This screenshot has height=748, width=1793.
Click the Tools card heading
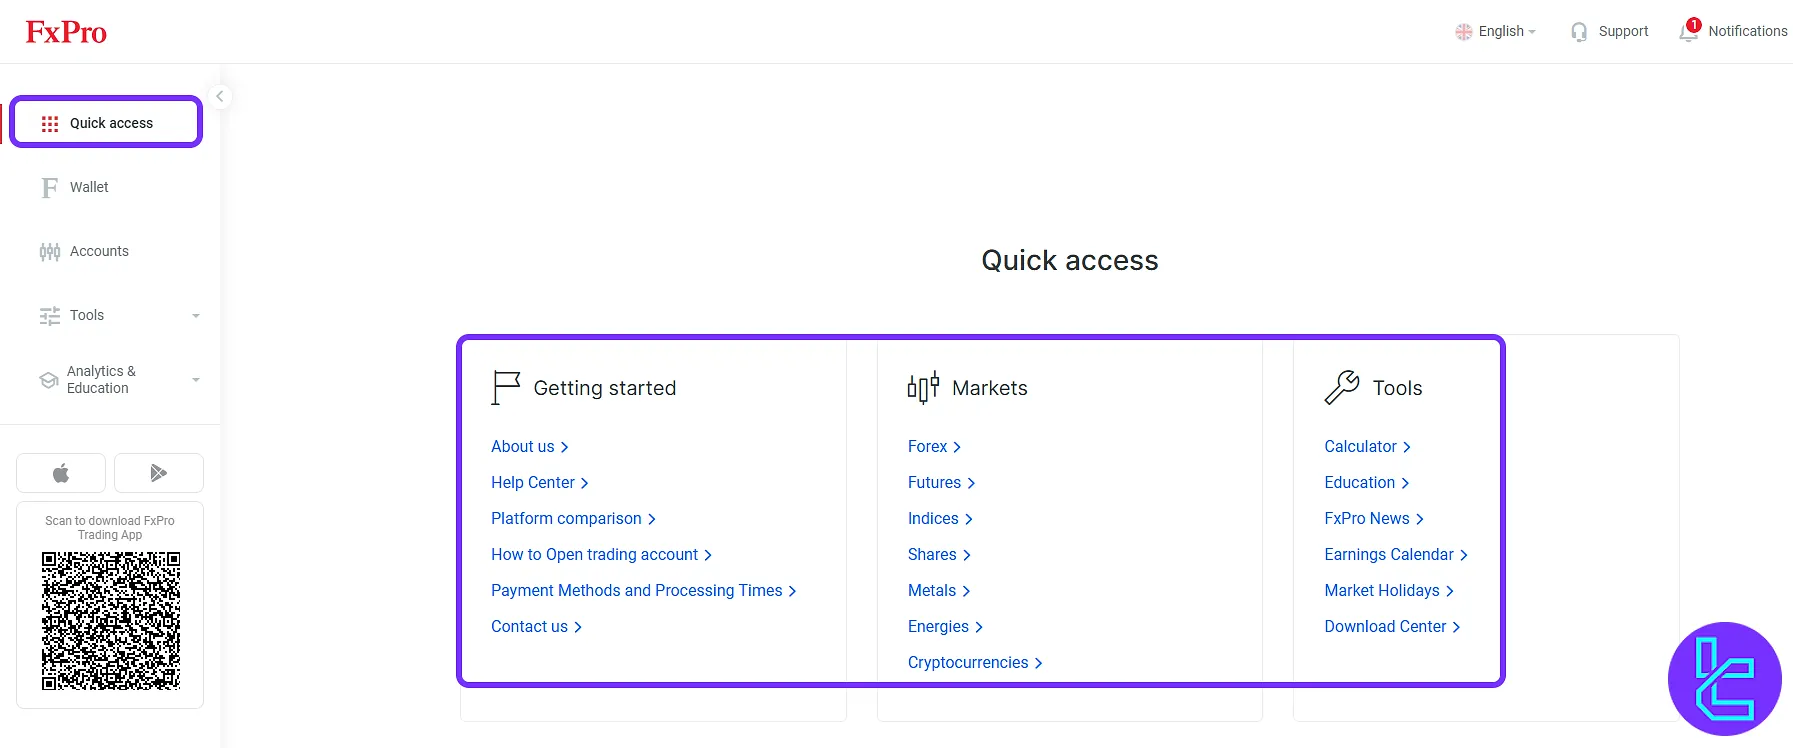pos(1397,388)
